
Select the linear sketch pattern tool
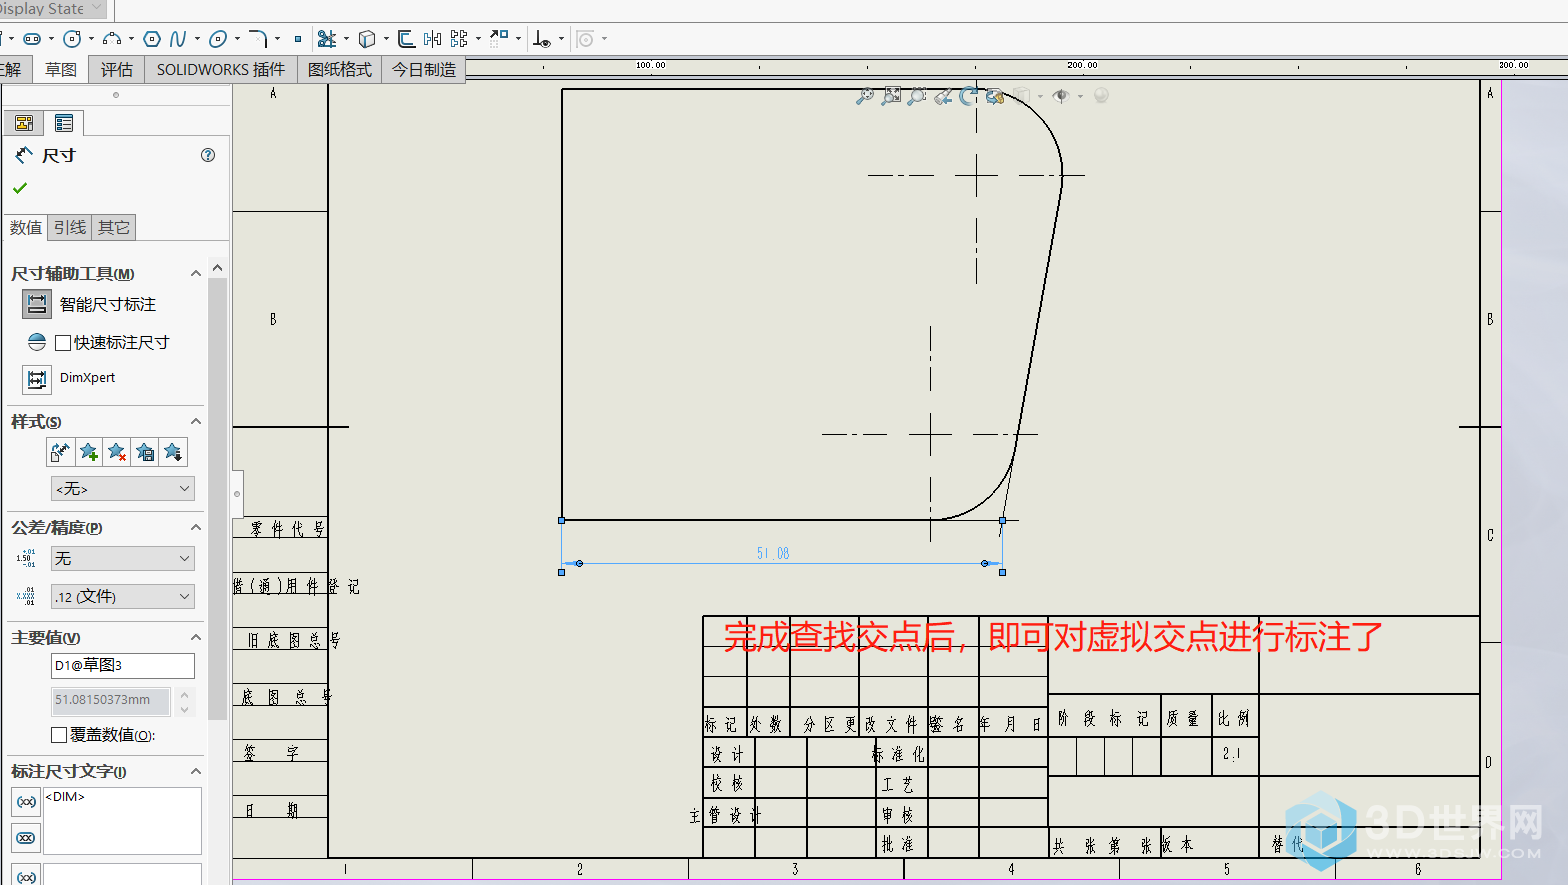[x=459, y=39]
